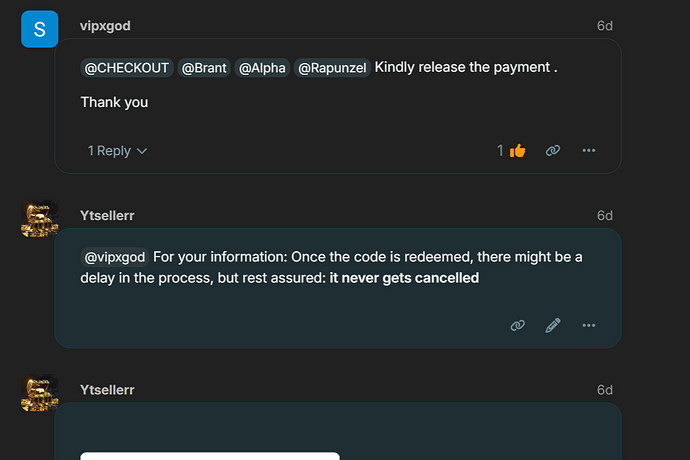Click vipxgod's blue S avatar
This screenshot has width=690, height=460.
click(40, 29)
